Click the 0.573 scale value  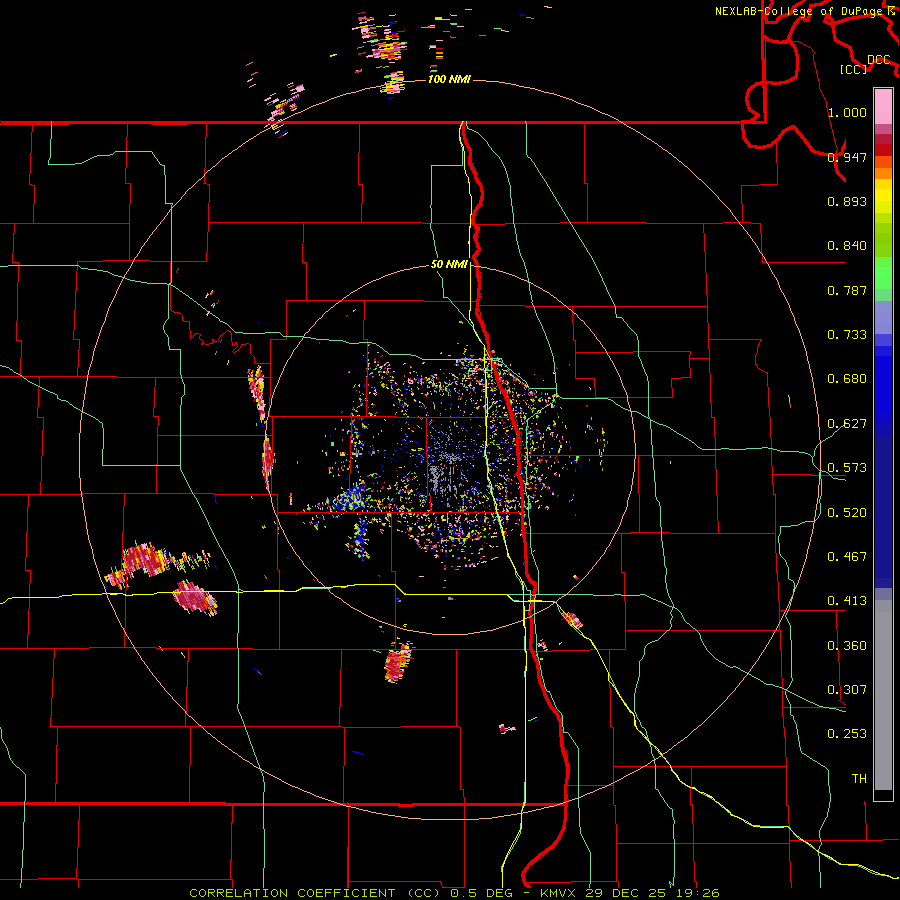click(x=847, y=468)
